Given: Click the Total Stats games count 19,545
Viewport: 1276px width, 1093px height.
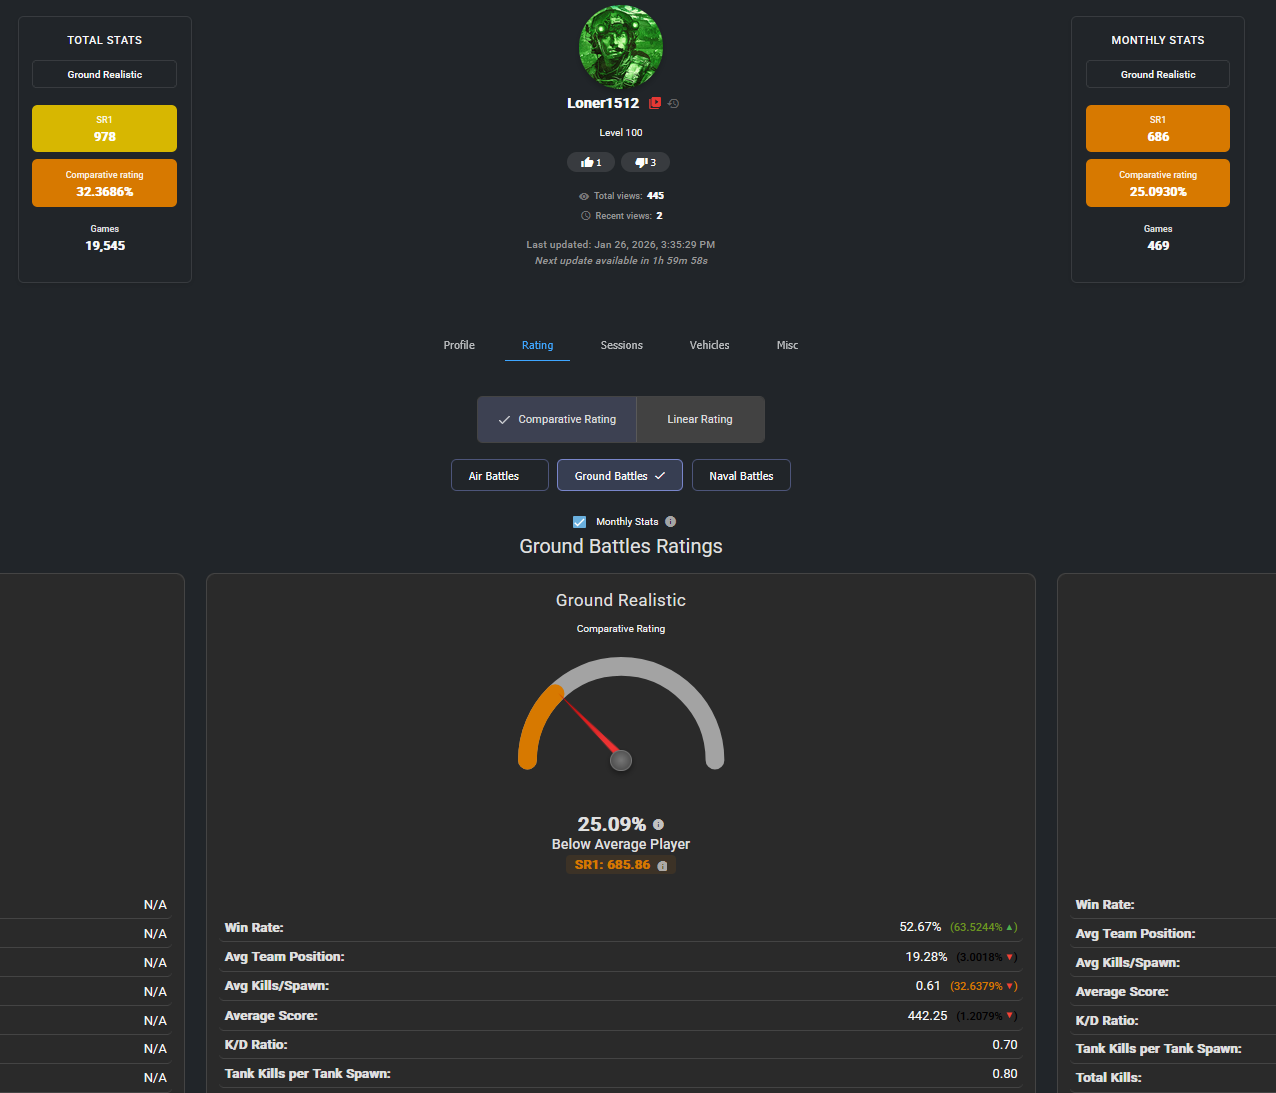Looking at the screenshot, I should [105, 246].
